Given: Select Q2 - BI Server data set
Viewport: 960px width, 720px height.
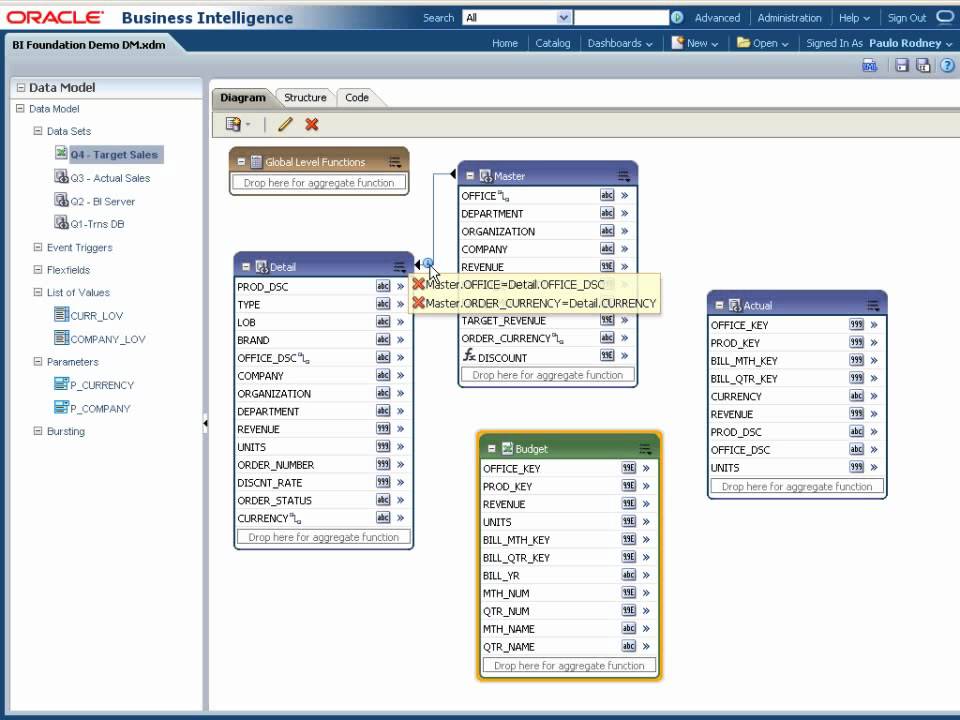Looking at the screenshot, I should coord(102,201).
